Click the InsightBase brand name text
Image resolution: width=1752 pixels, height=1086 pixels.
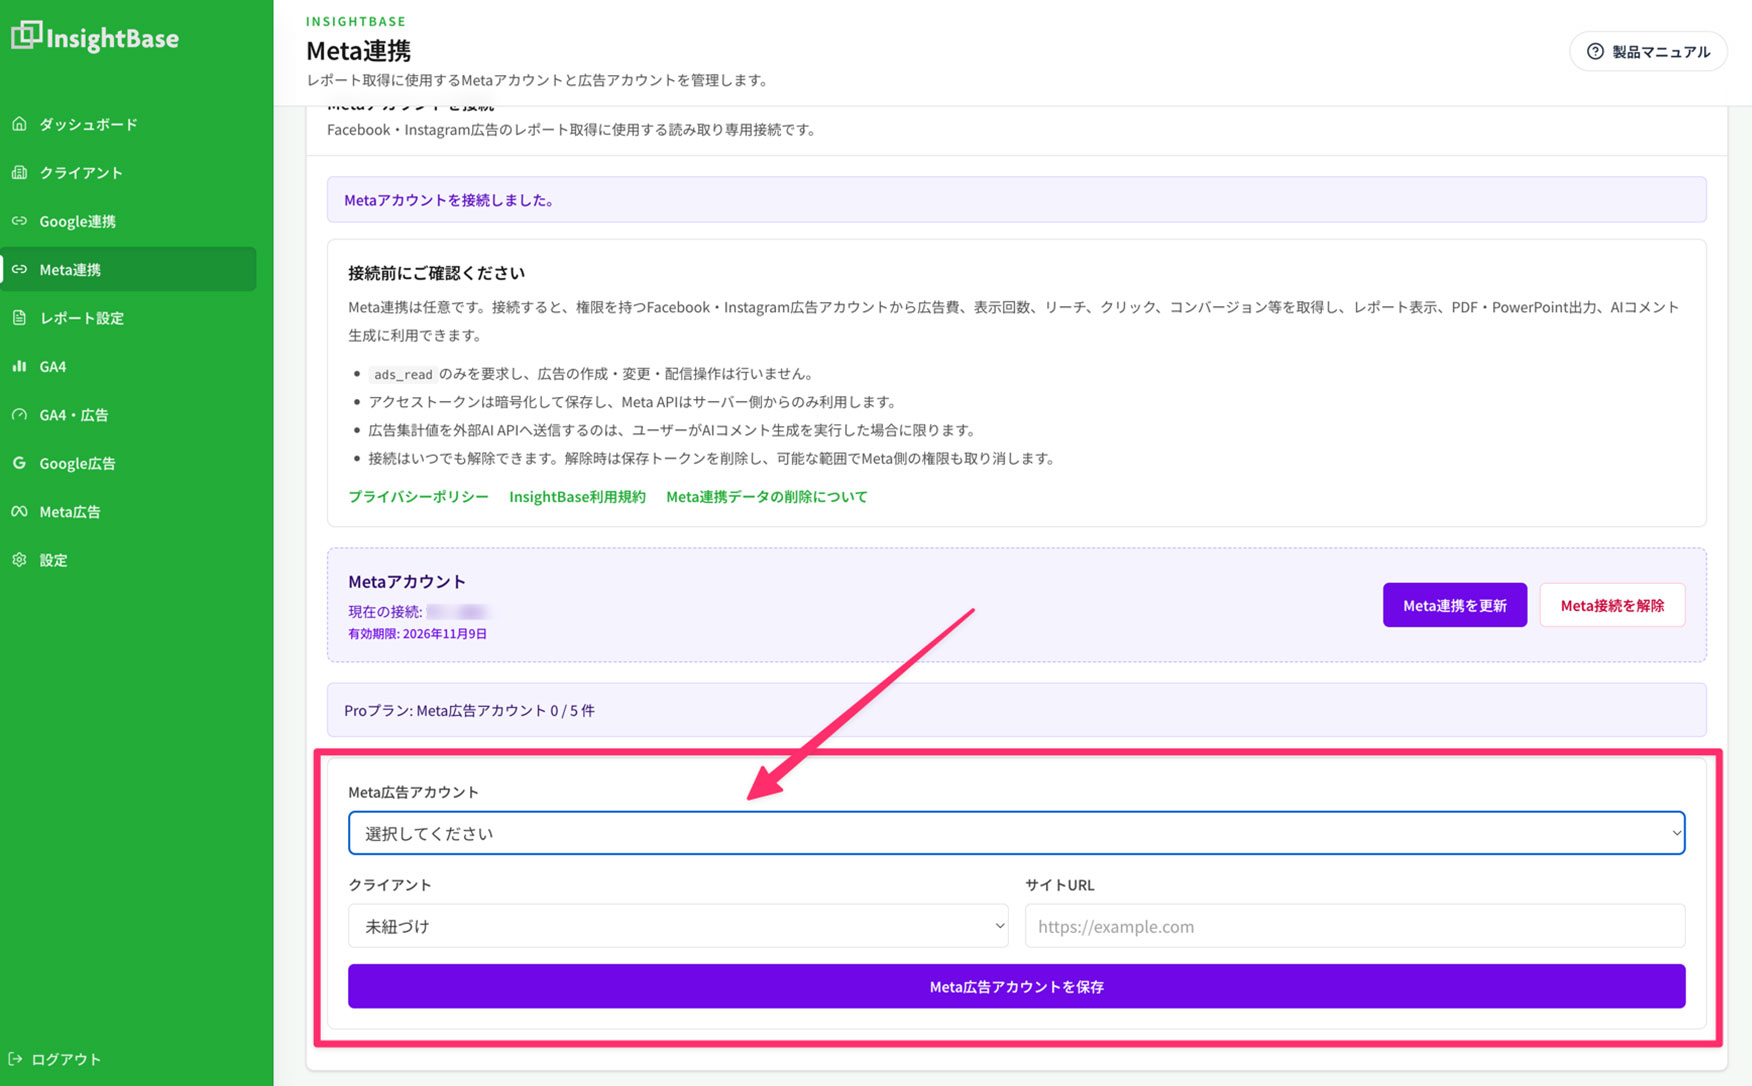tap(112, 38)
